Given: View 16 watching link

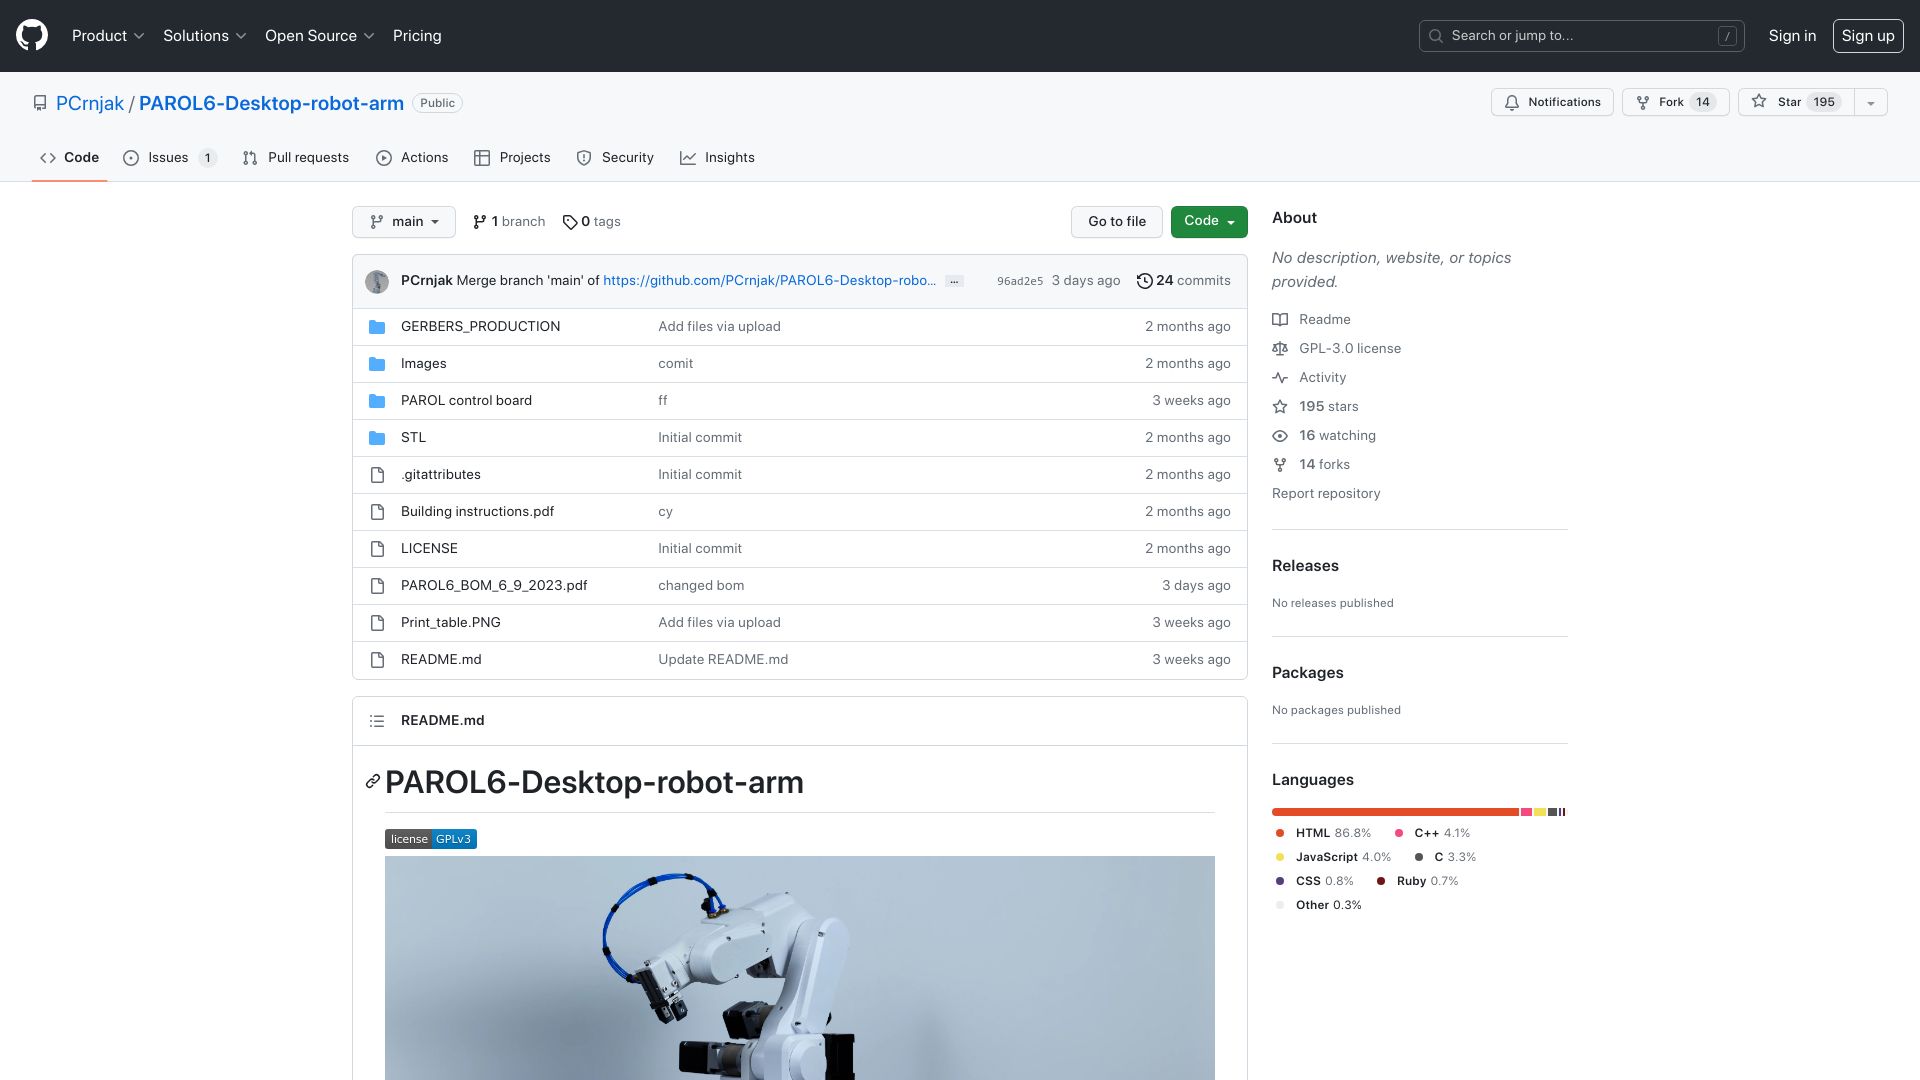Looking at the screenshot, I should [x=1324, y=436].
